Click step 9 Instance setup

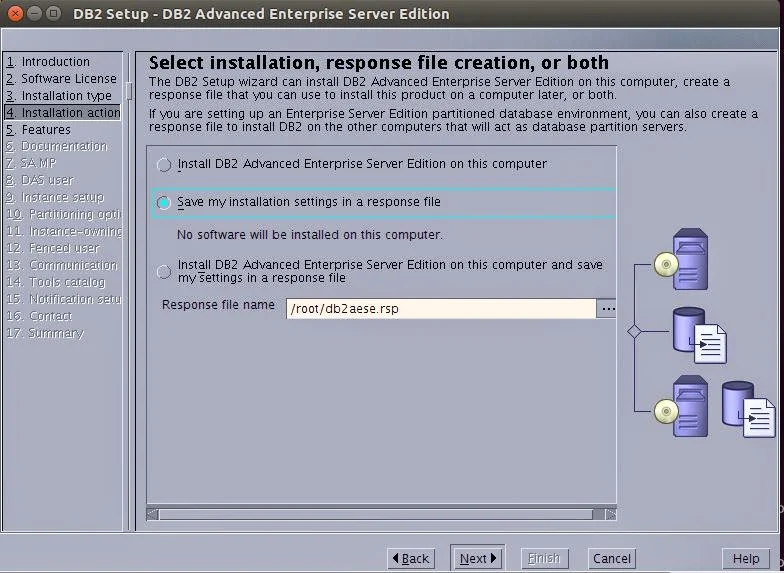pos(54,197)
